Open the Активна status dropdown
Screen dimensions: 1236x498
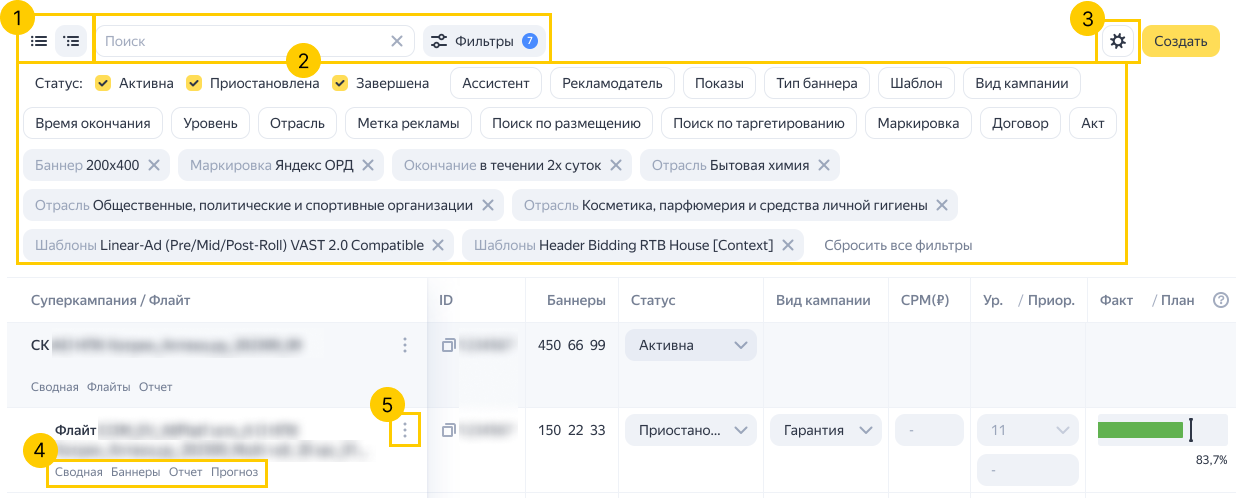point(690,345)
